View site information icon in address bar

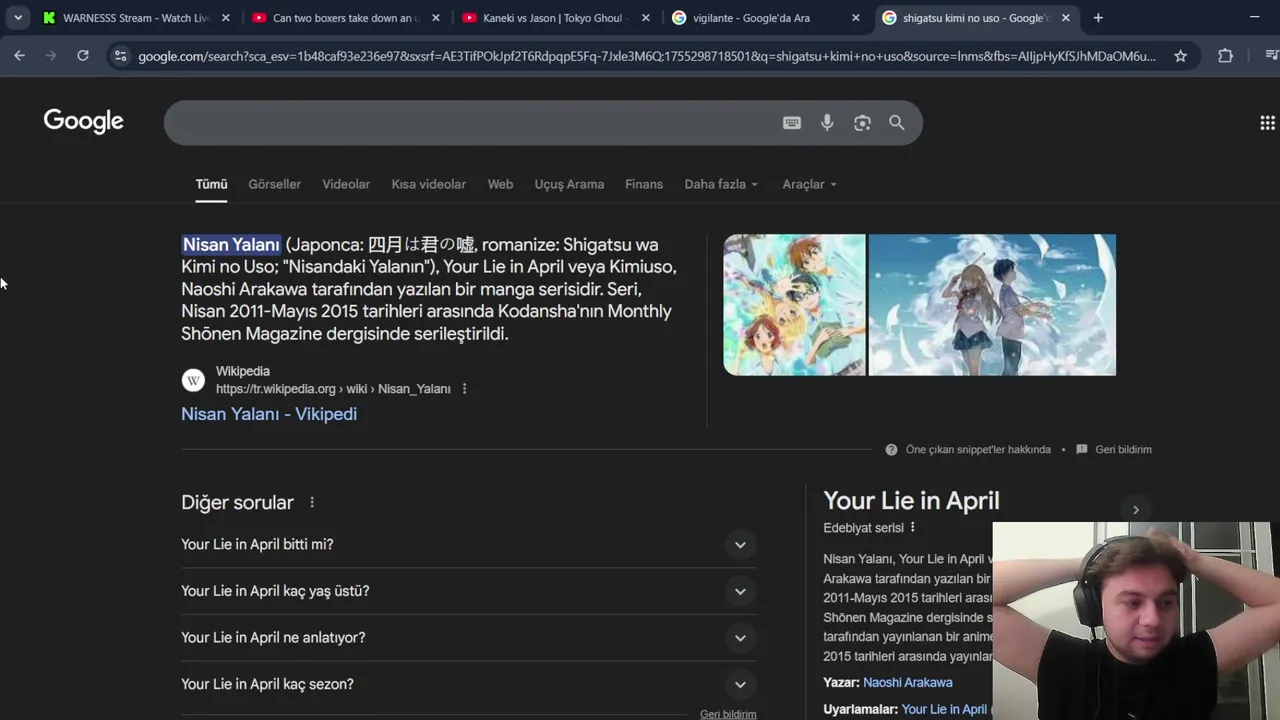[120, 56]
